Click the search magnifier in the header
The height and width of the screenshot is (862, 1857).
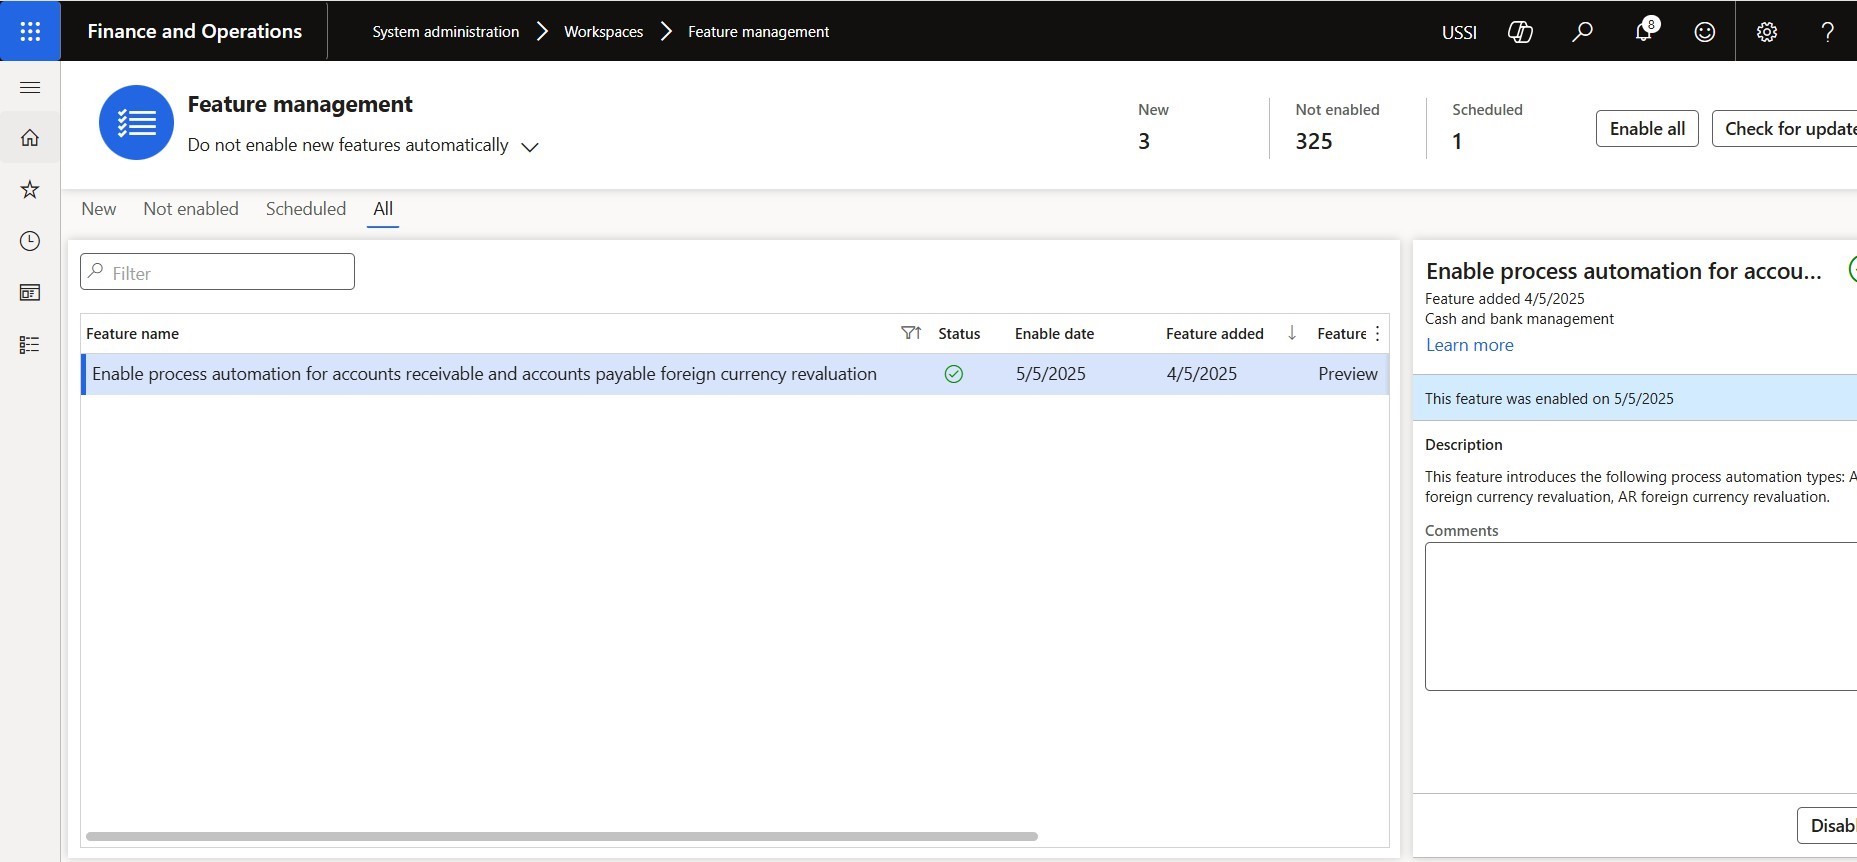pyautogui.click(x=1582, y=32)
